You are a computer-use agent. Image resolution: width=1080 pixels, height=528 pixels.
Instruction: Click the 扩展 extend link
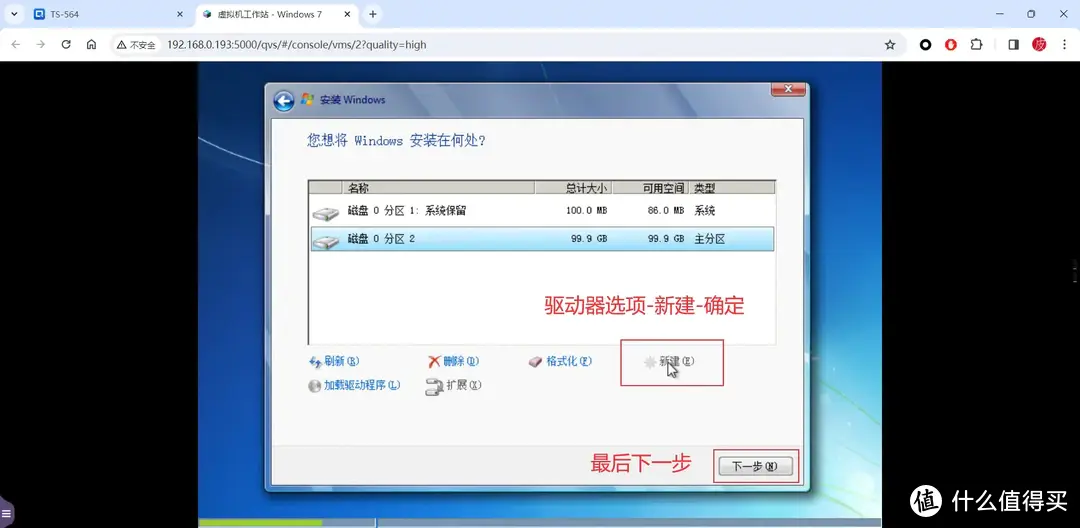454,386
